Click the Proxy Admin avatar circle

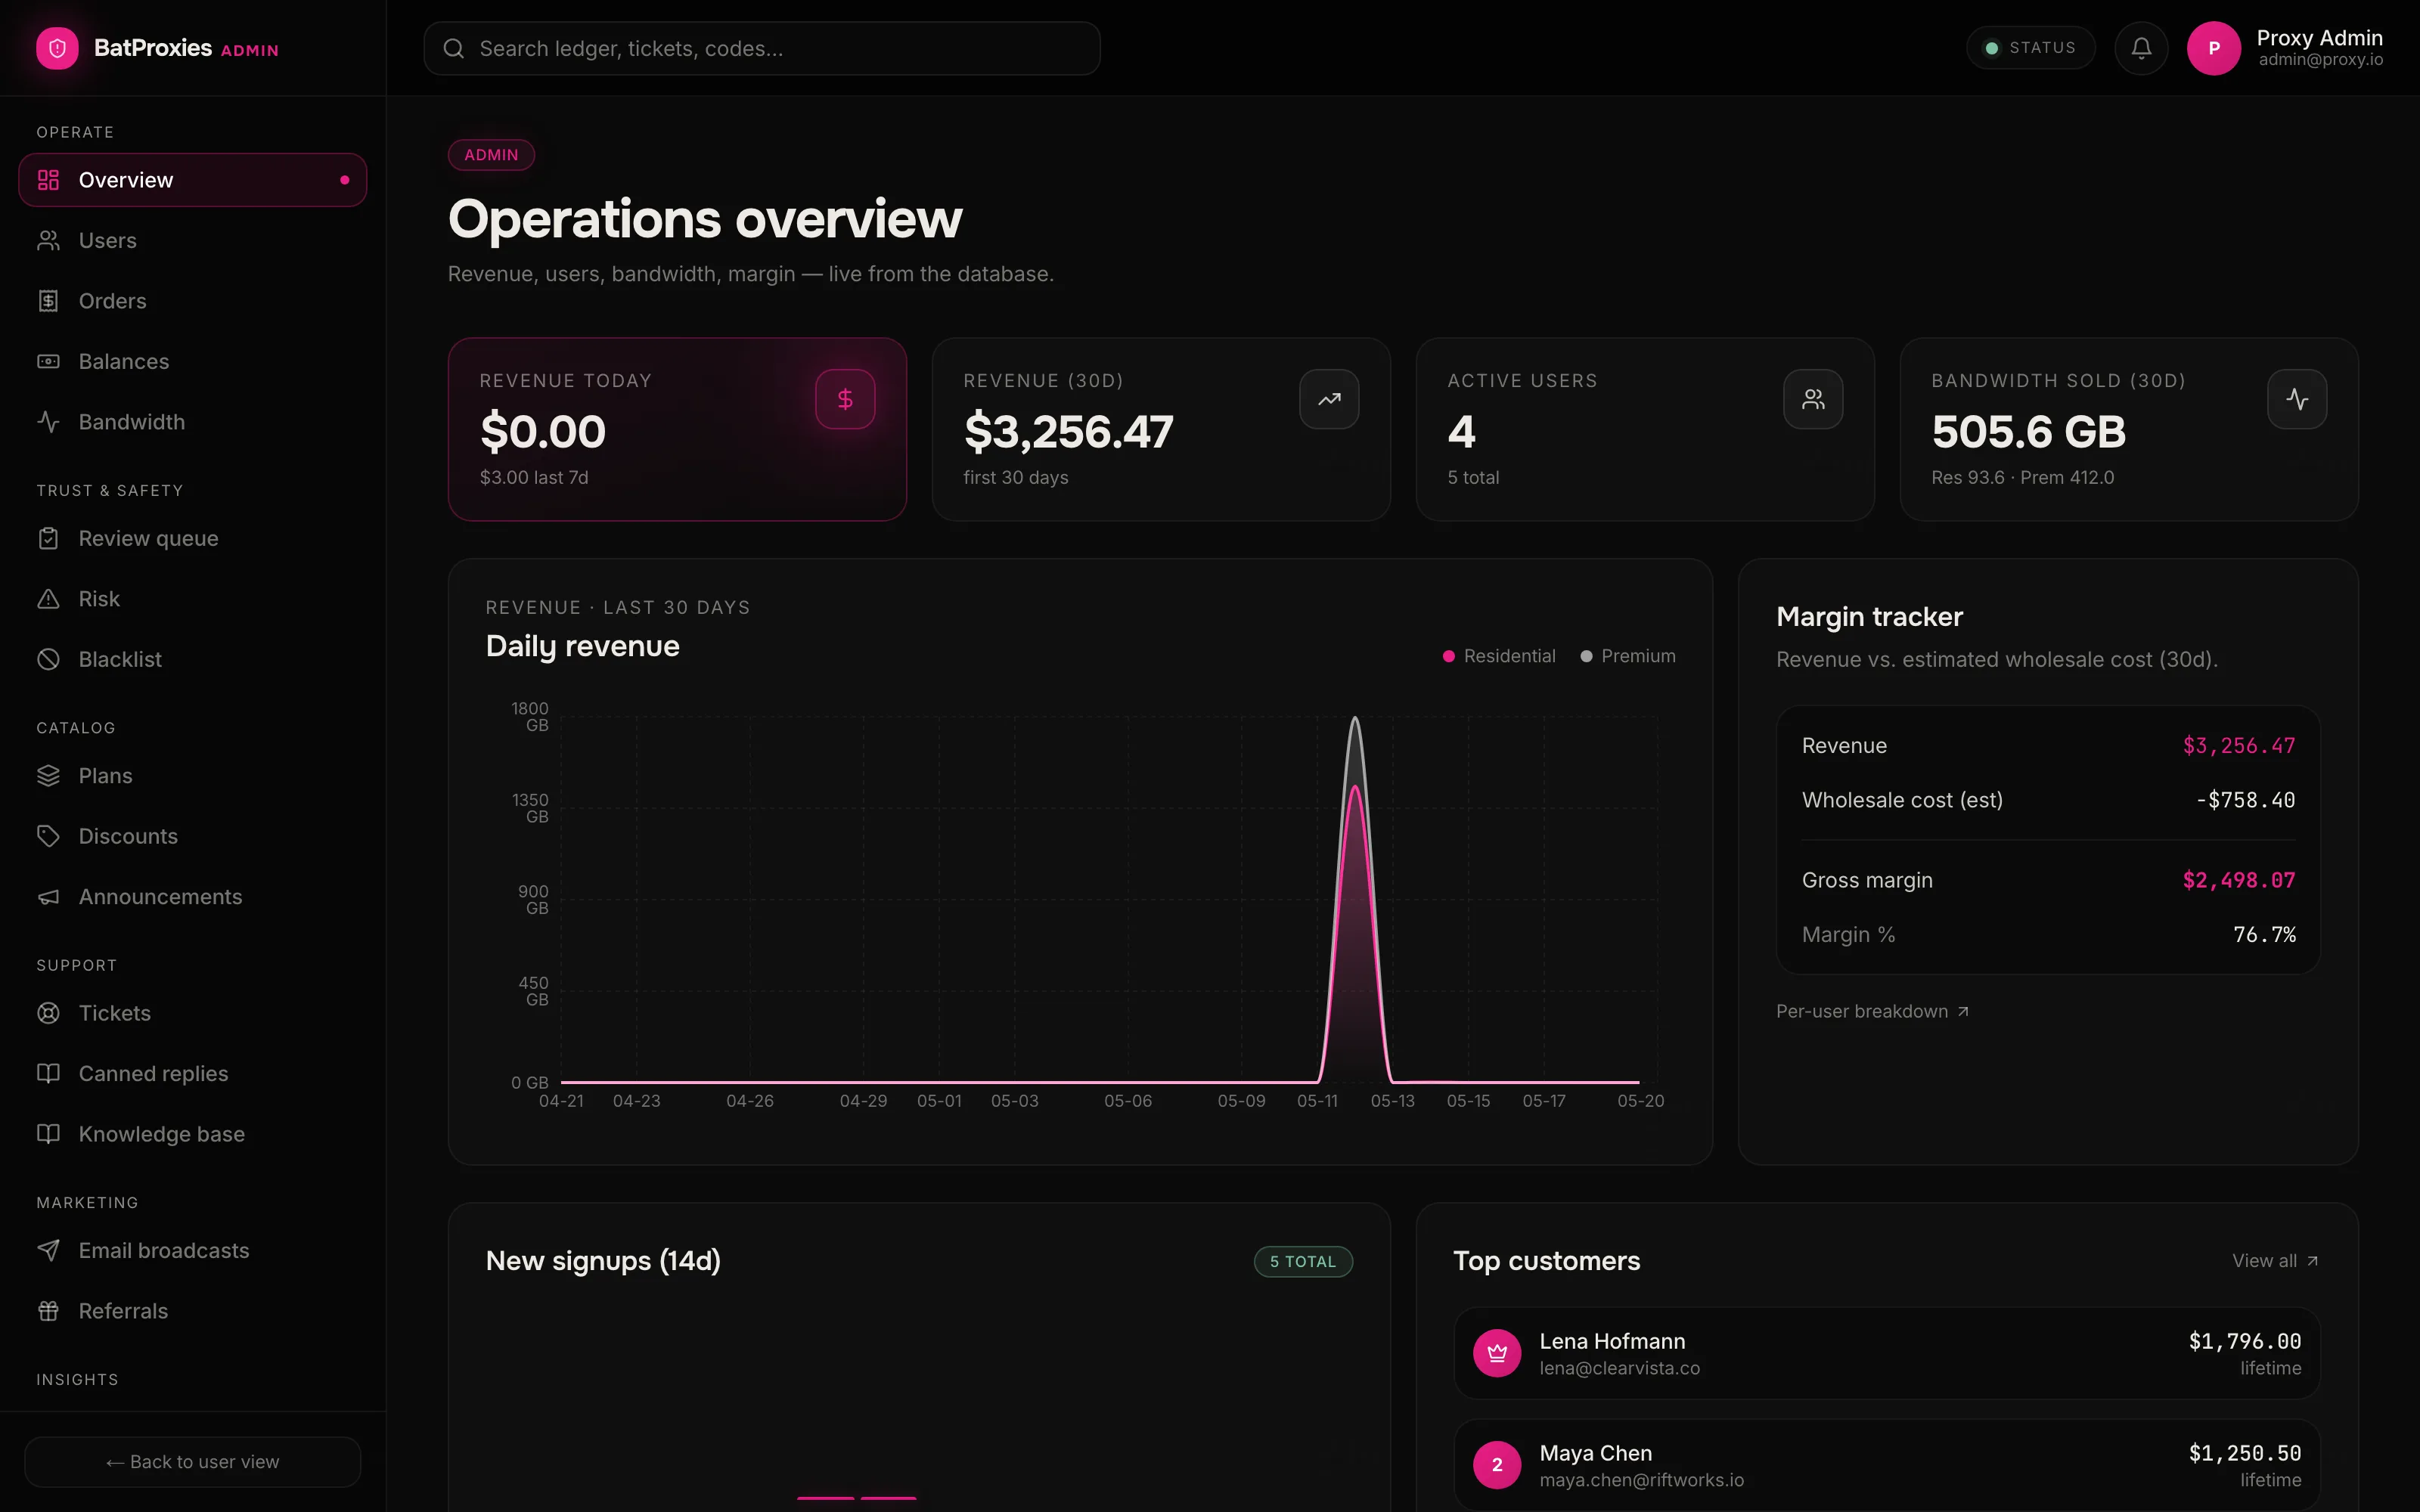[2213, 48]
